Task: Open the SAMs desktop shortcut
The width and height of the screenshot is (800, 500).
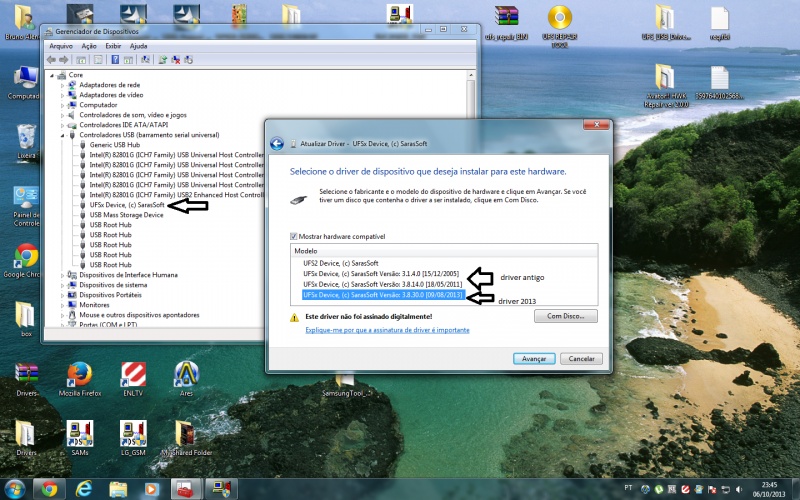Action: point(80,438)
